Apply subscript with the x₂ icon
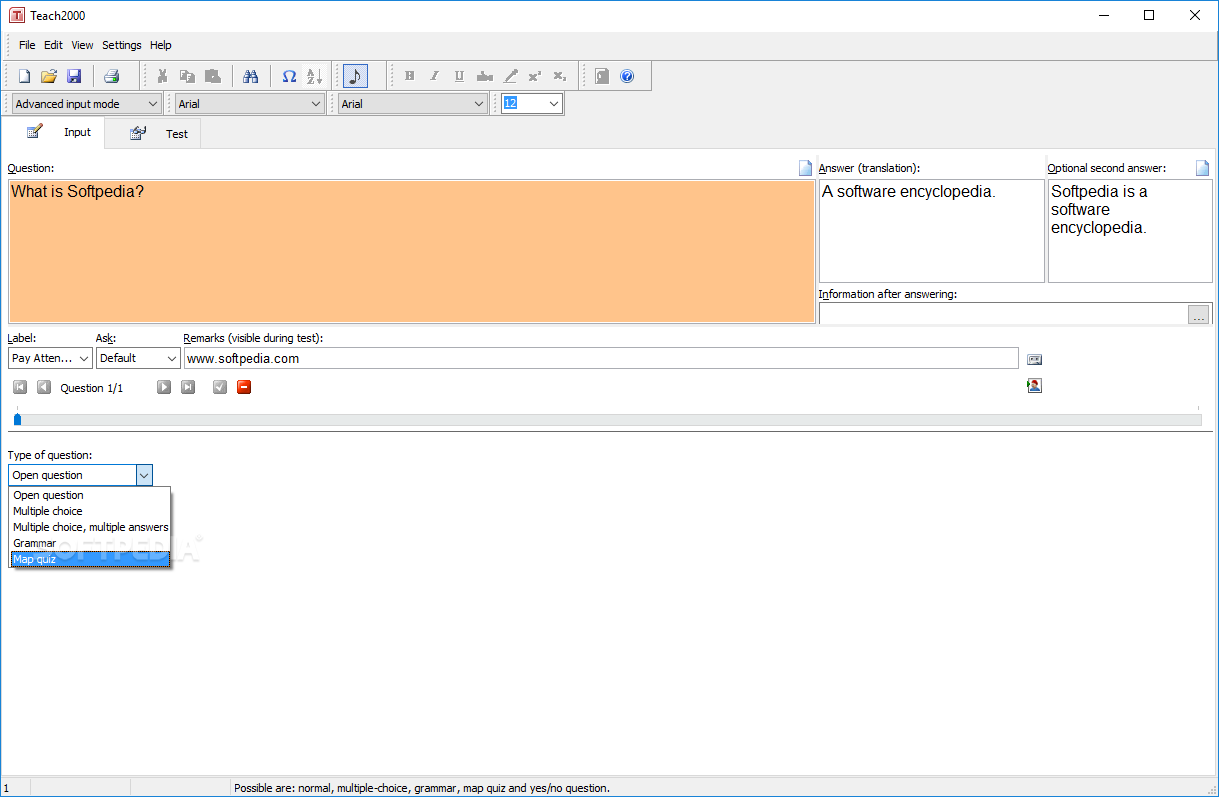 (x=560, y=76)
